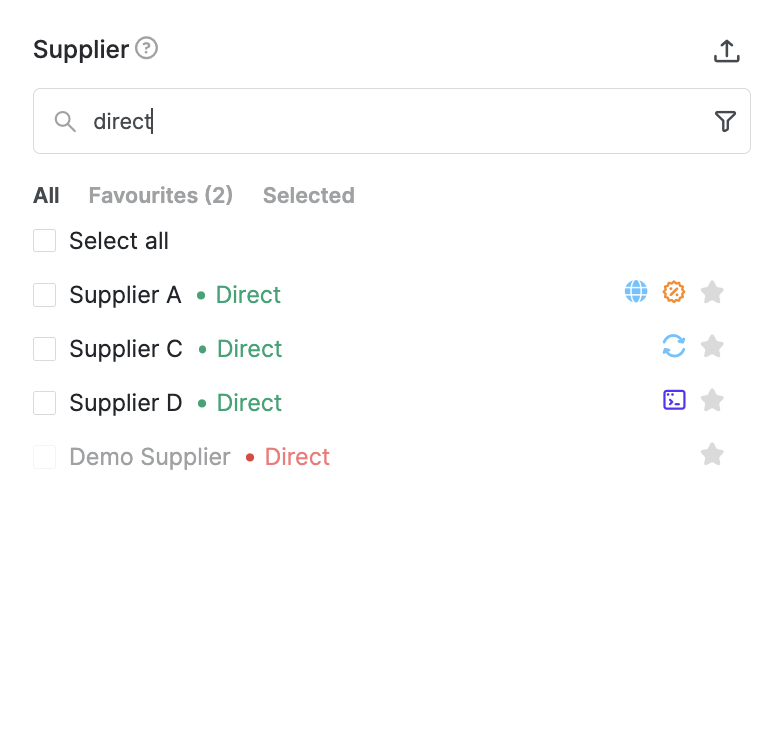
Task: Click into the search field containing direct
Action: tap(391, 121)
